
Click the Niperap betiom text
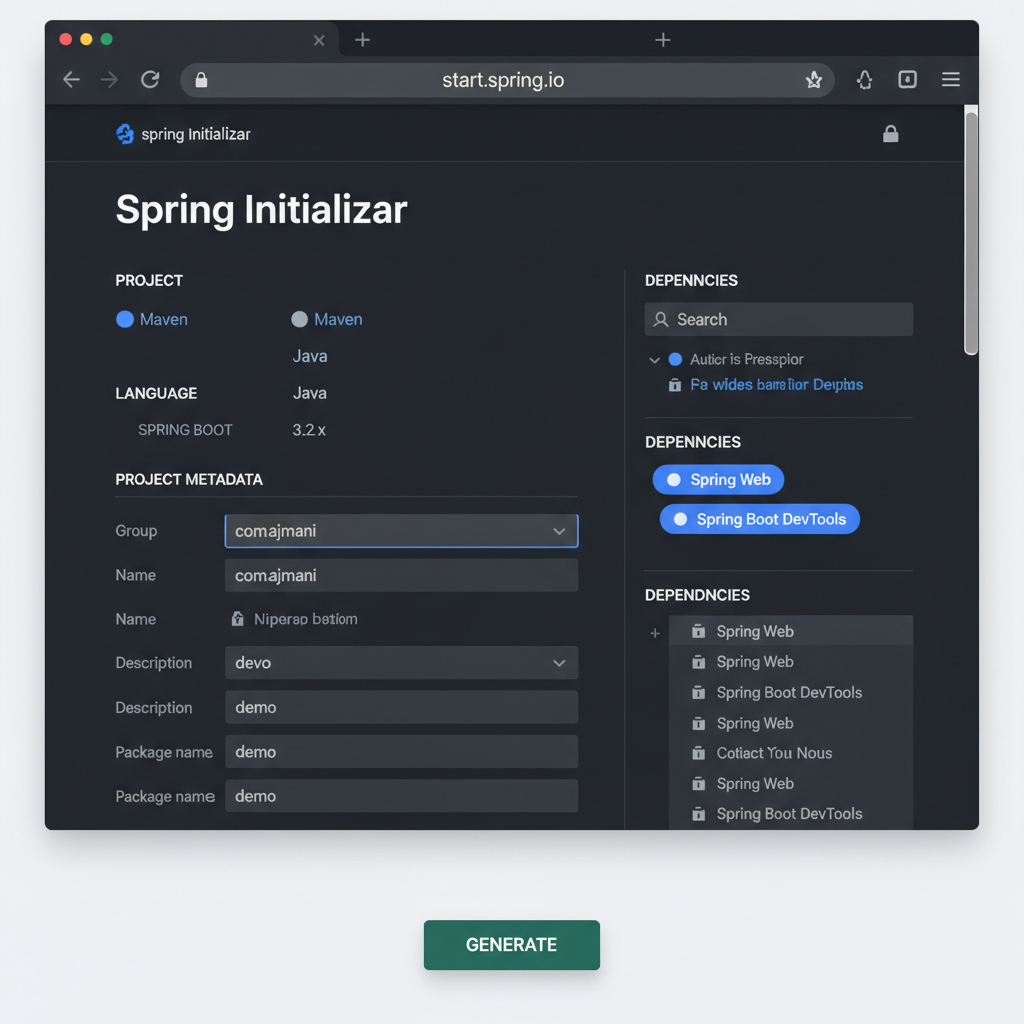pyautogui.click(x=306, y=619)
